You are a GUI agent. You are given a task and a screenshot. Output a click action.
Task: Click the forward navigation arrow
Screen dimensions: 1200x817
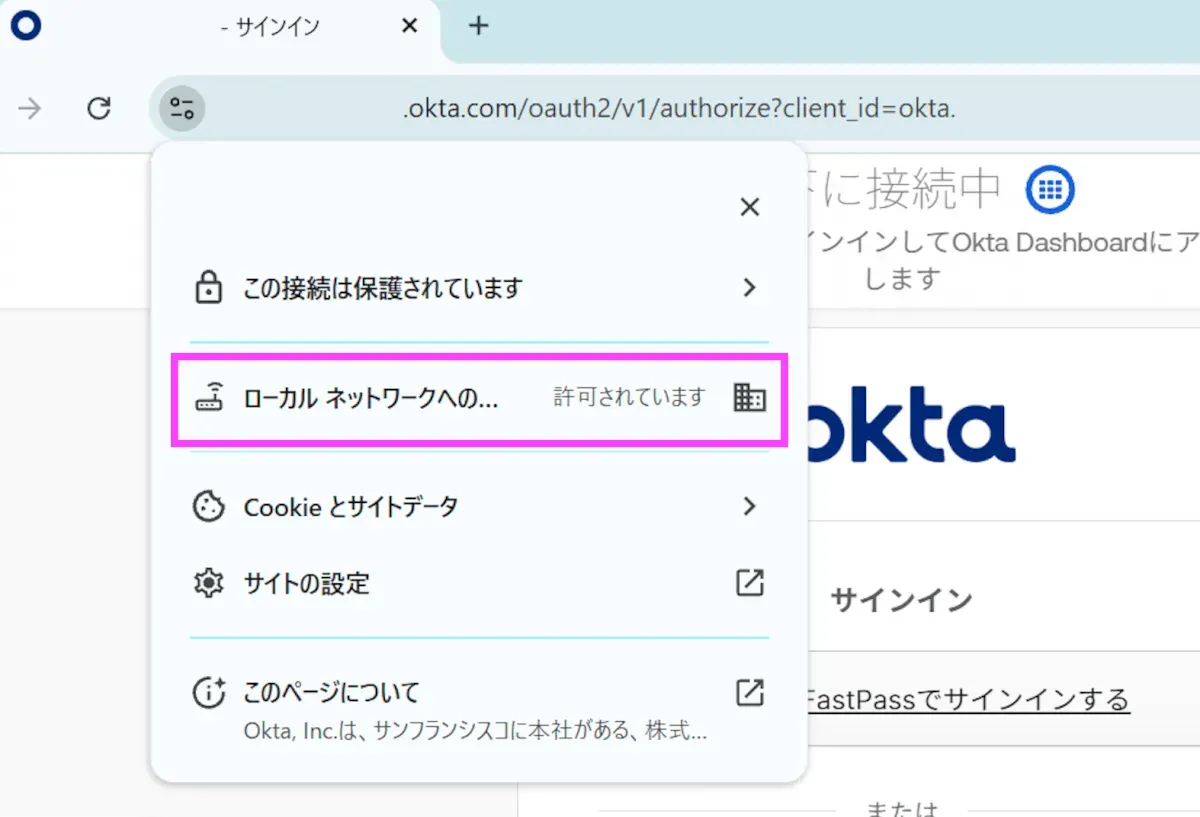click(x=30, y=108)
